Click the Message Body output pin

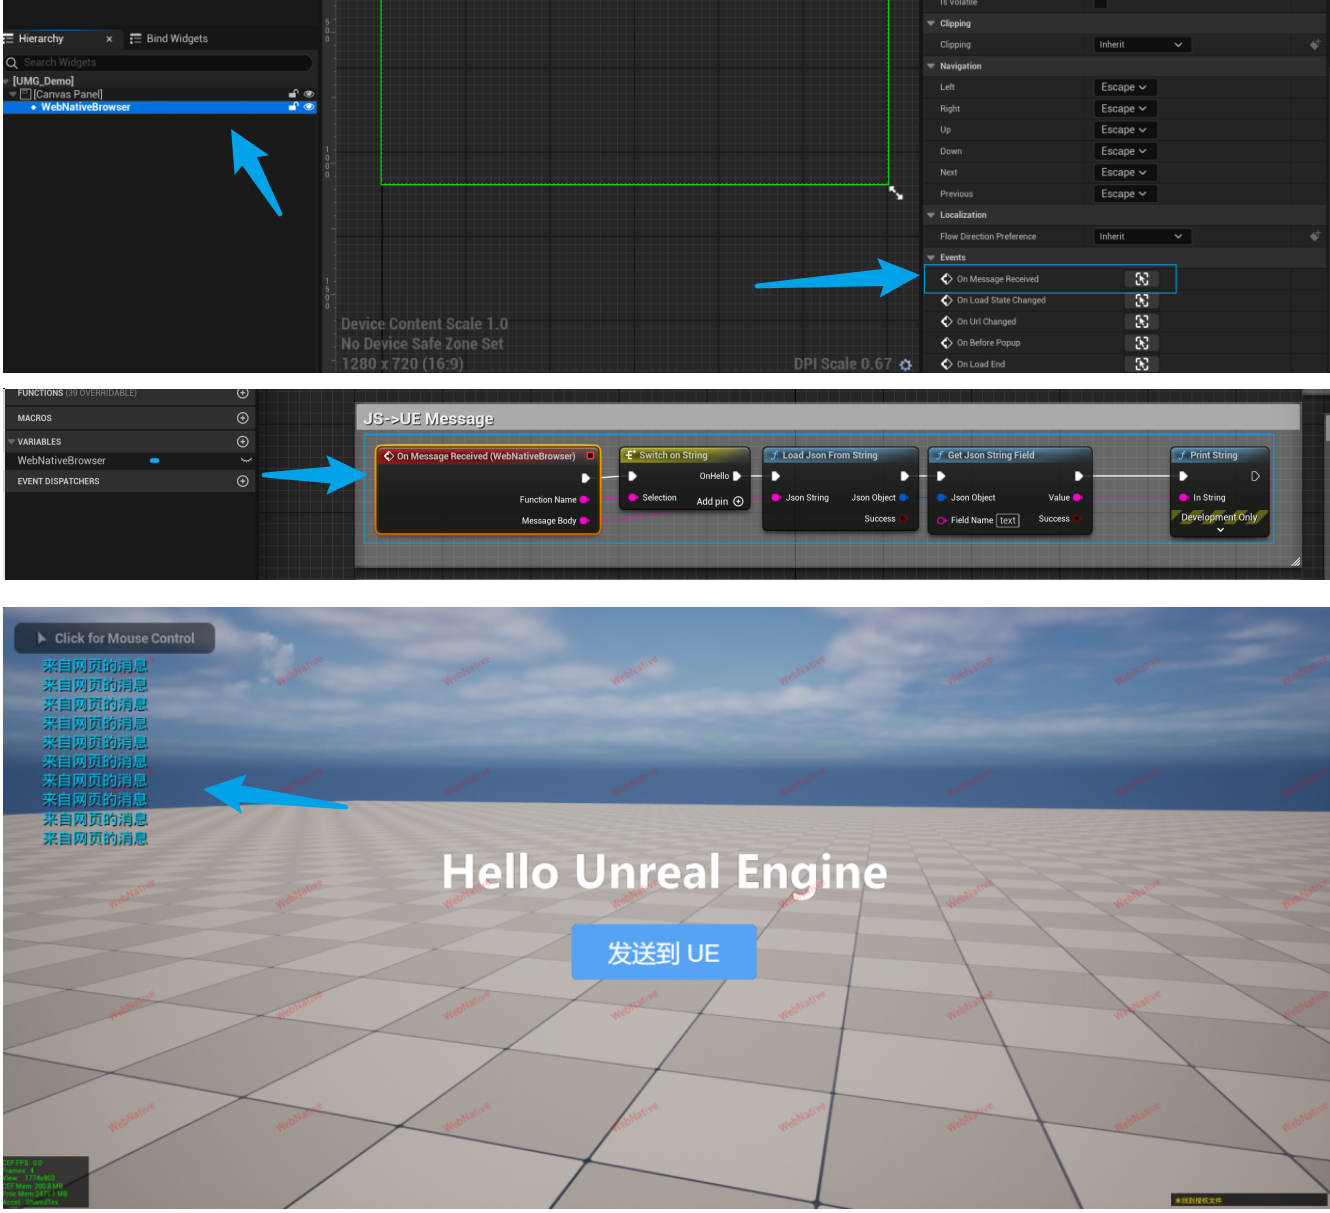click(584, 521)
